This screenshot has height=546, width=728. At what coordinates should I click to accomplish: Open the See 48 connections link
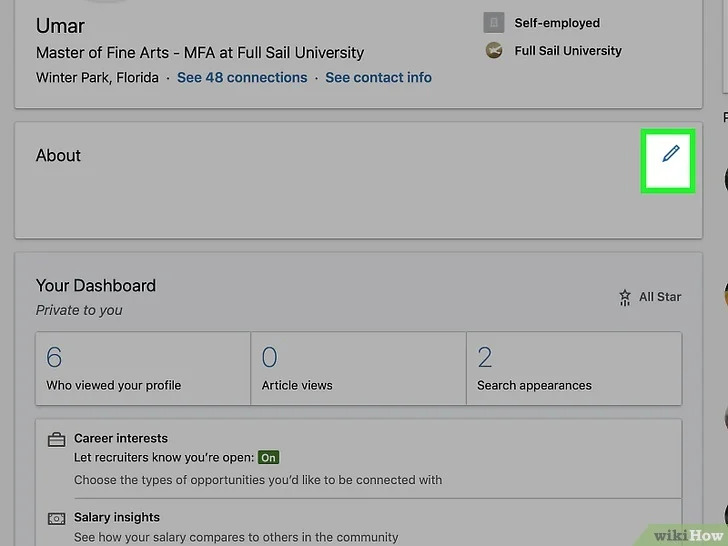point(242,77)
